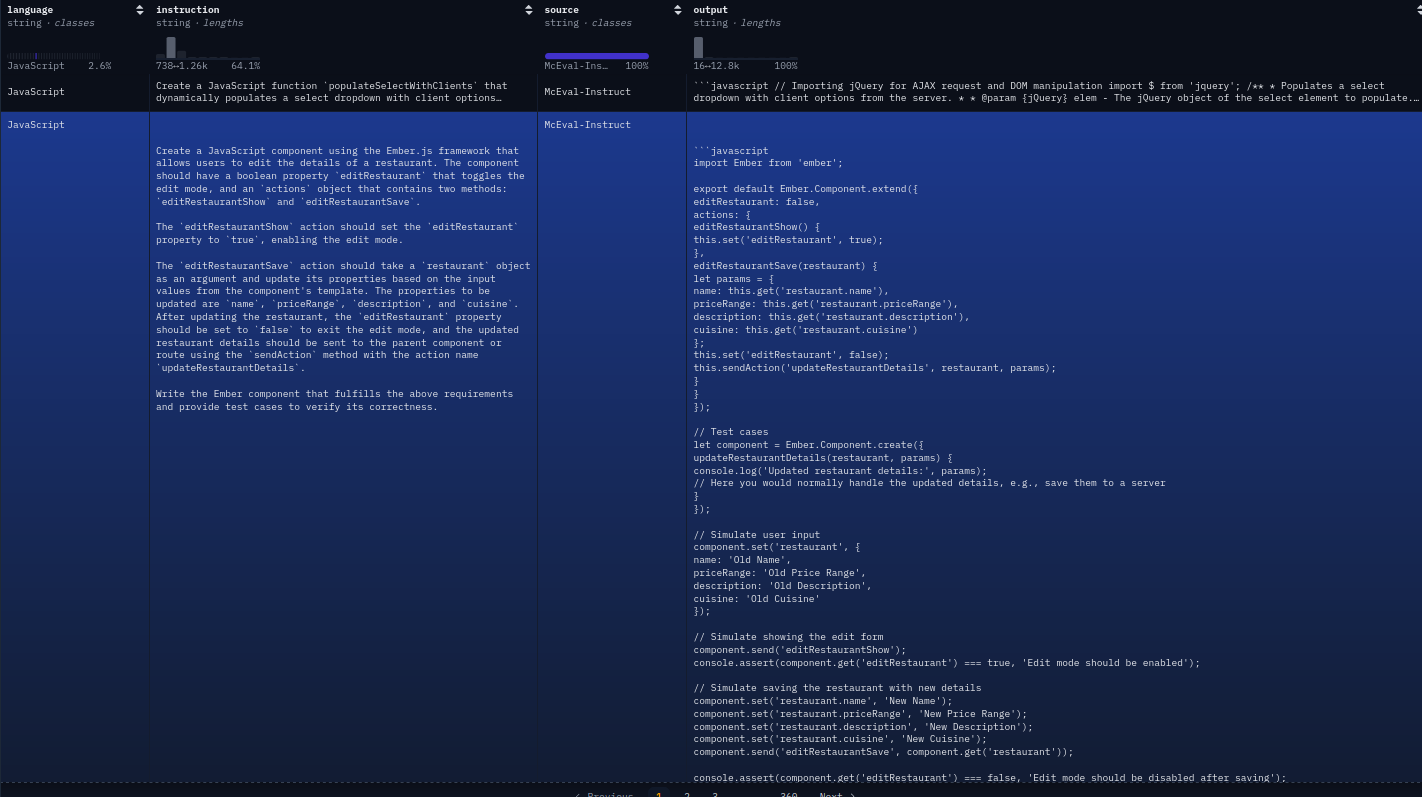Viewport: 1422px width, 797px height.
Task: Click the 'instruction' column header name
Action: [187, 10]
